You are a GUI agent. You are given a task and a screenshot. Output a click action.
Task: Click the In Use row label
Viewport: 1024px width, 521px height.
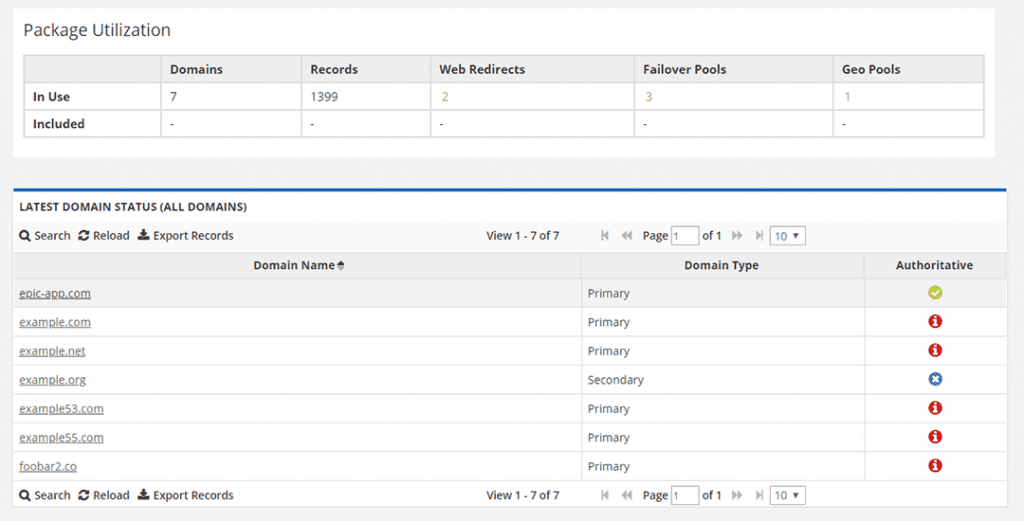tap(51, 97)
